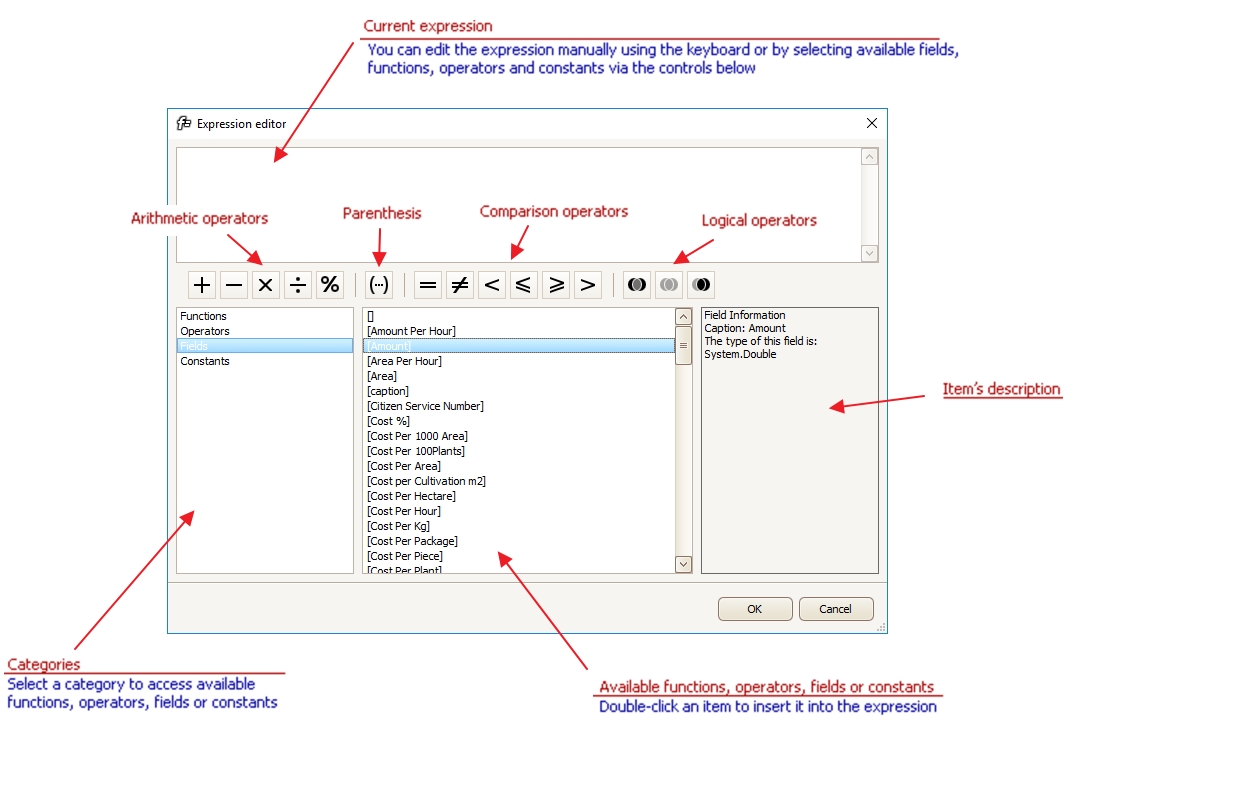Insert the divide operator
The height and width of the screenshot is (809, 1233).
(x=297, y=285)
